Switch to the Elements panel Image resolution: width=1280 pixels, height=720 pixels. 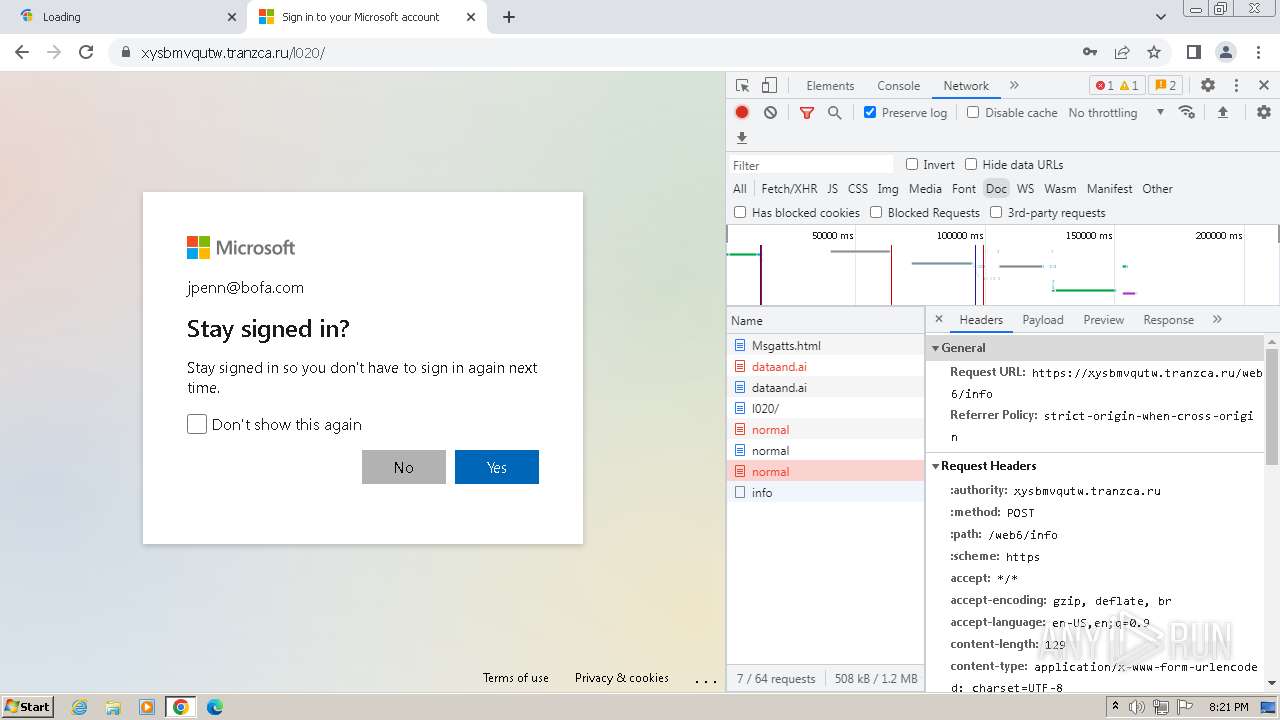(830, 86)
